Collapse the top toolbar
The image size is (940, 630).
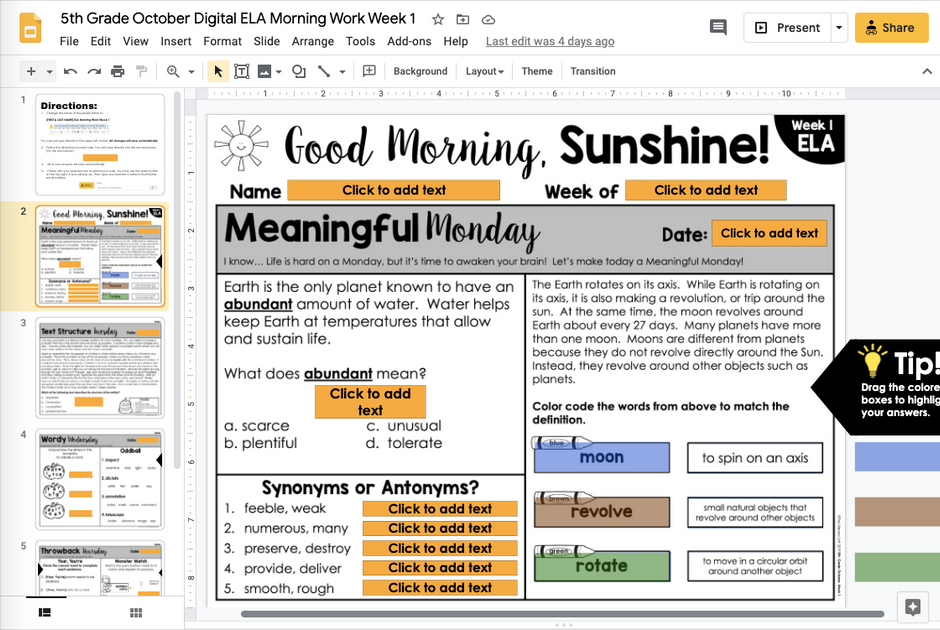(x=925, y=71)
